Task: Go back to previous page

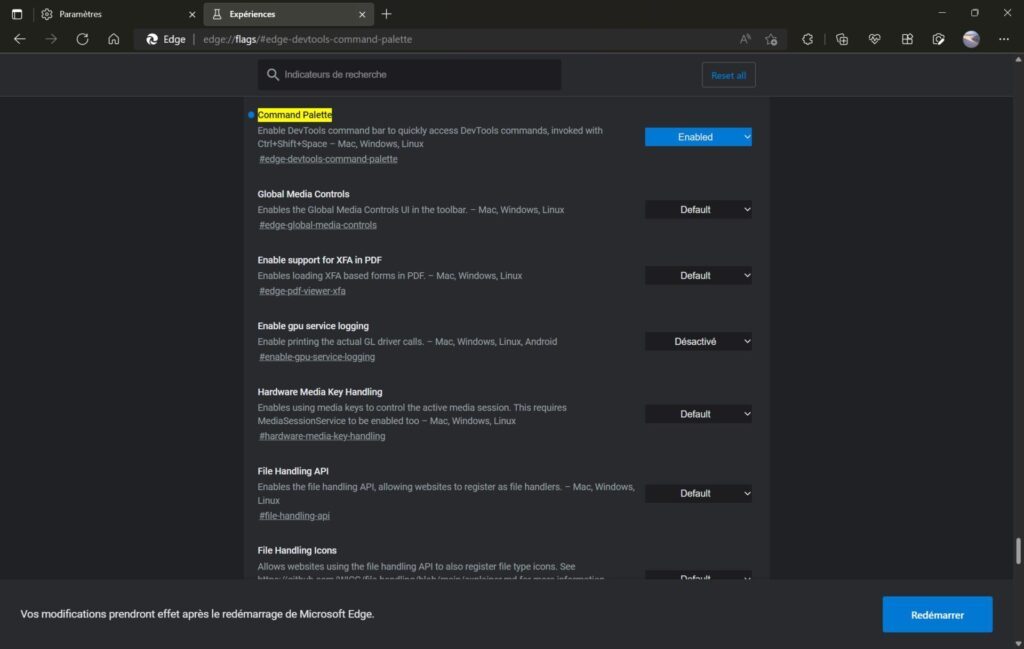Action: pos(20,39)
